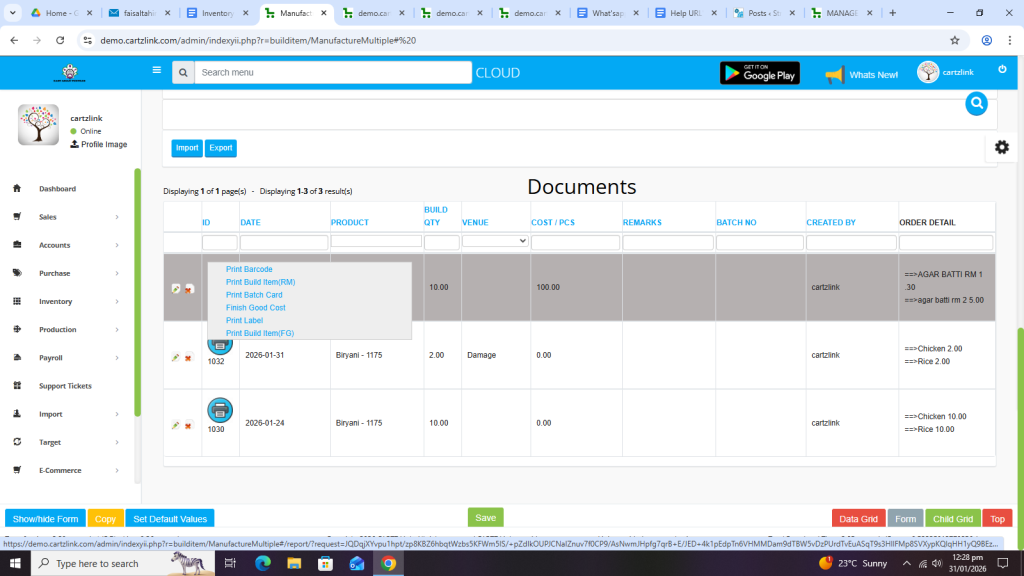Click the edit pencil for record 1032

pyautogui.click(x=176, y=357)
